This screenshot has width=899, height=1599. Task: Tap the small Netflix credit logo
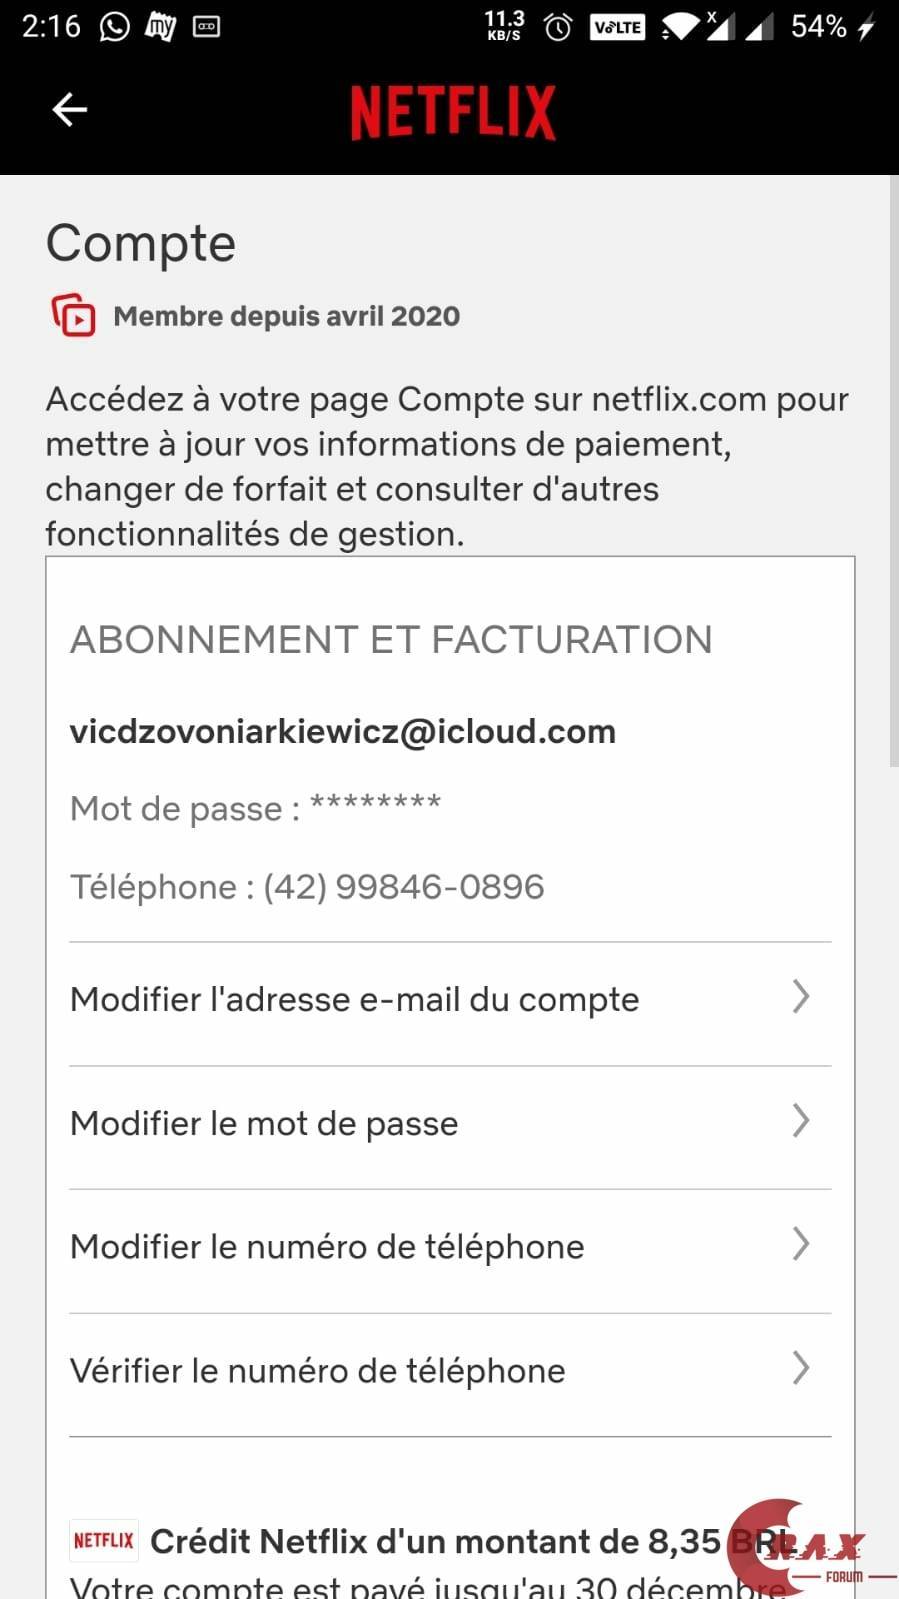pyautogui.click(x=103, y=1540)
